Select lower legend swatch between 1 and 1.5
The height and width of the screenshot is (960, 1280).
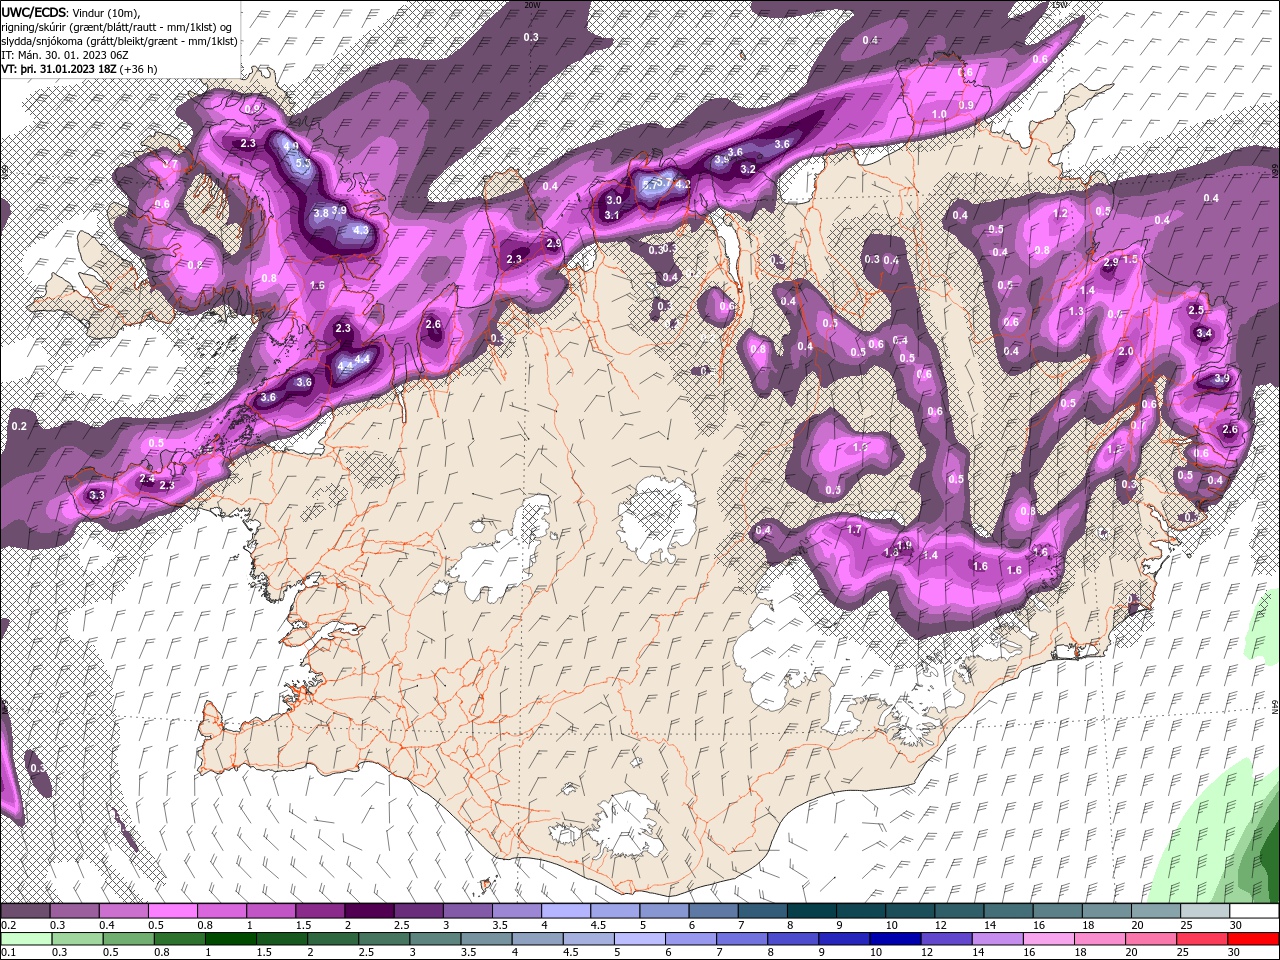click(x=233, y=939)
